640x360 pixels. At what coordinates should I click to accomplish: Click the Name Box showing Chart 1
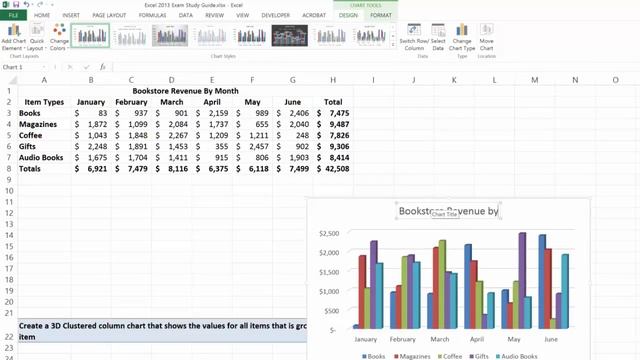(x=20, y=67)
